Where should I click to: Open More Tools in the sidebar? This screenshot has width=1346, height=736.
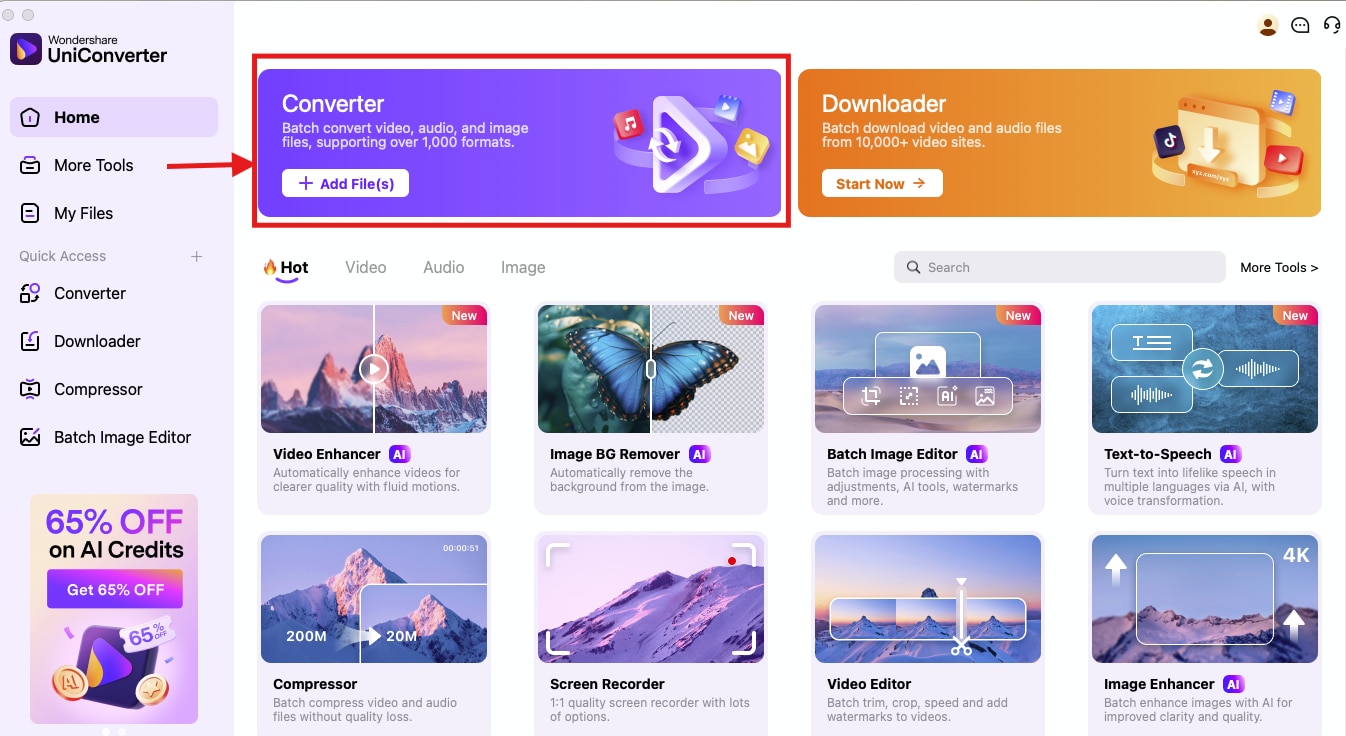pyautogui.click(x=114, y=165)
